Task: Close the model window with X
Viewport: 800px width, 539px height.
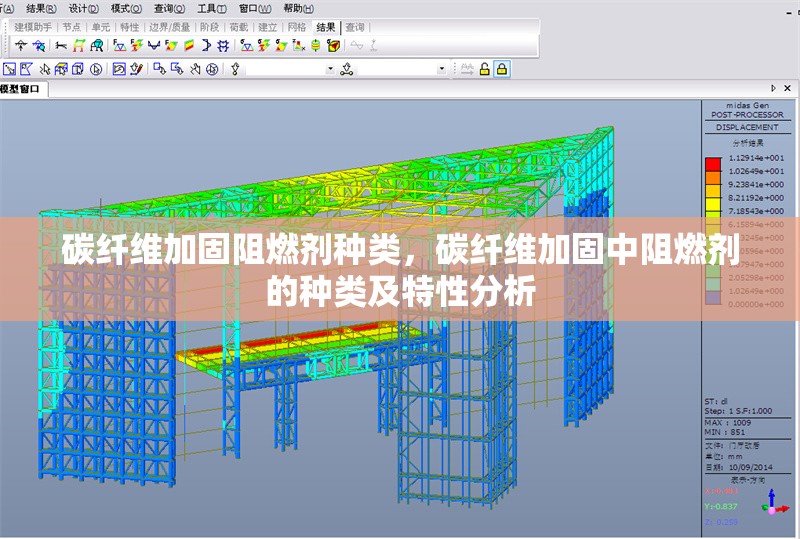Action: [787, 88]
